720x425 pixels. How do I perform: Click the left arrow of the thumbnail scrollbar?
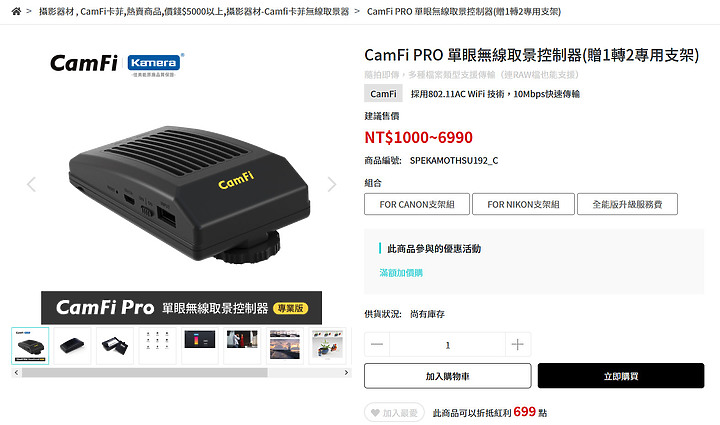17,372
